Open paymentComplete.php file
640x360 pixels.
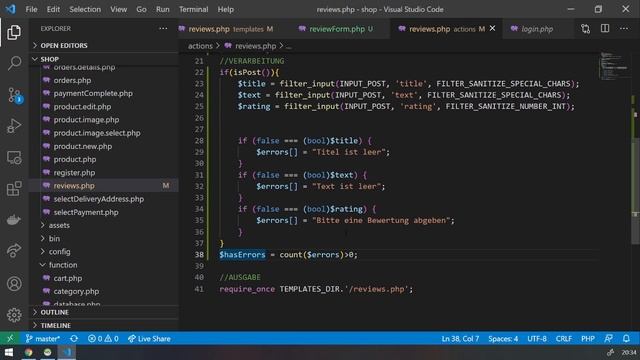point(93,93)
